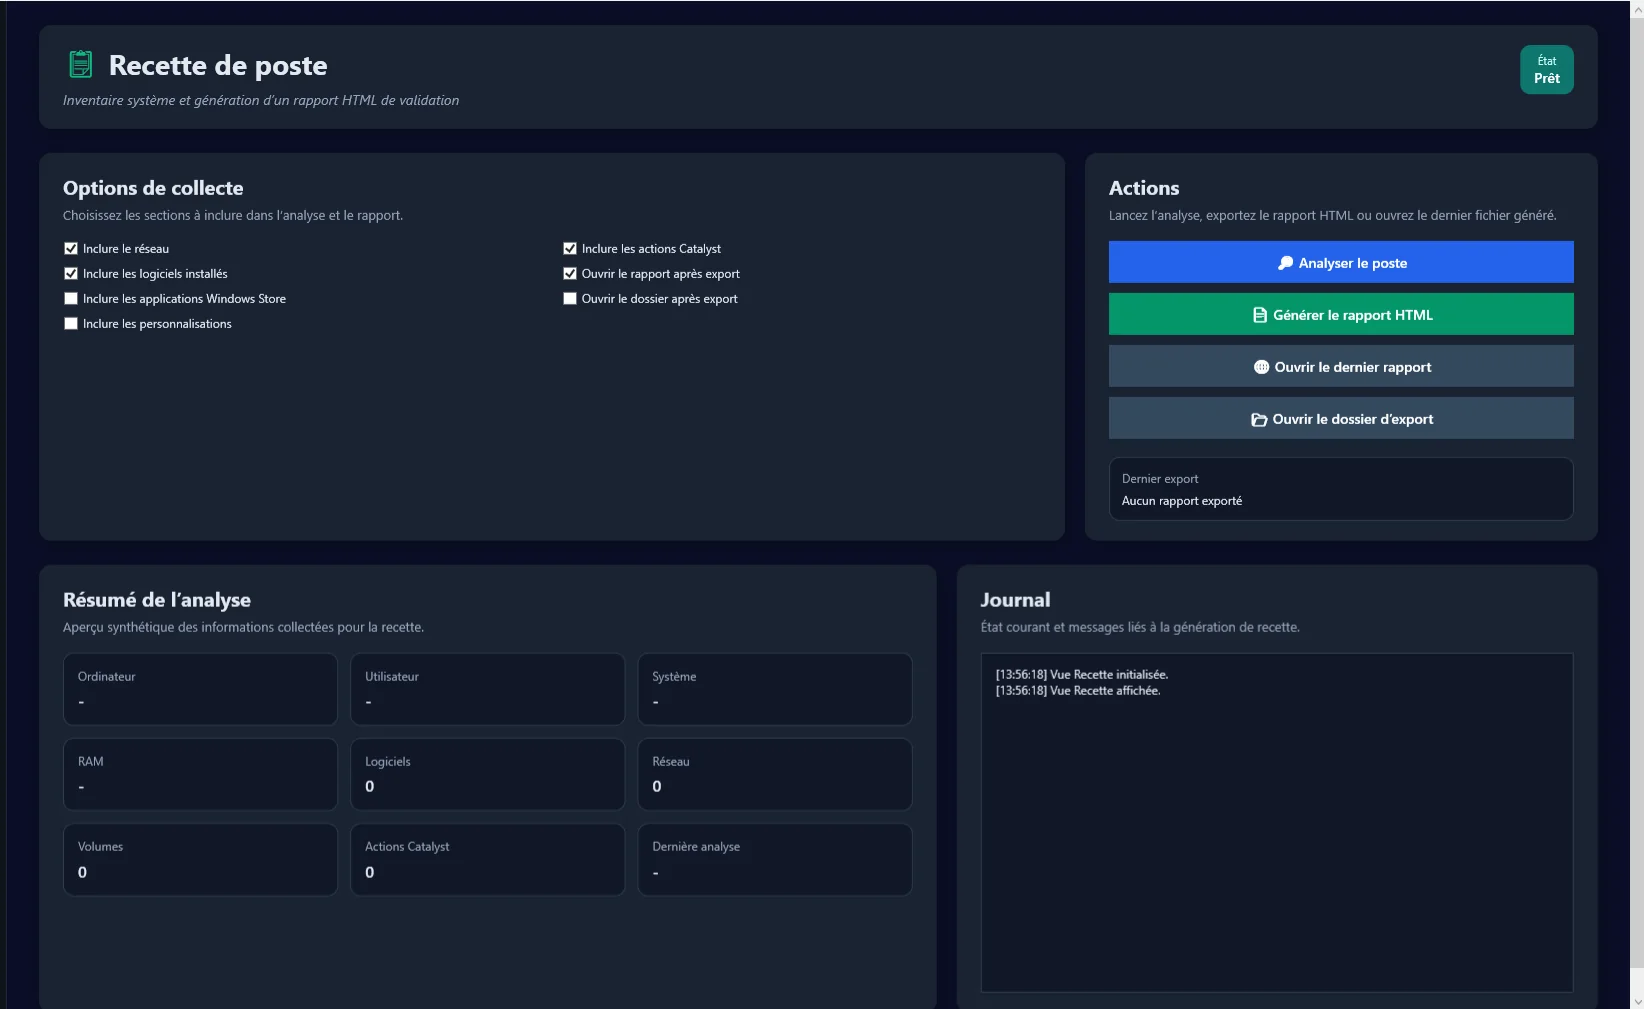Viewport: 1644px width, 1009px height.
Task: Click the Actions Catalyst count card
Action: 488,860
